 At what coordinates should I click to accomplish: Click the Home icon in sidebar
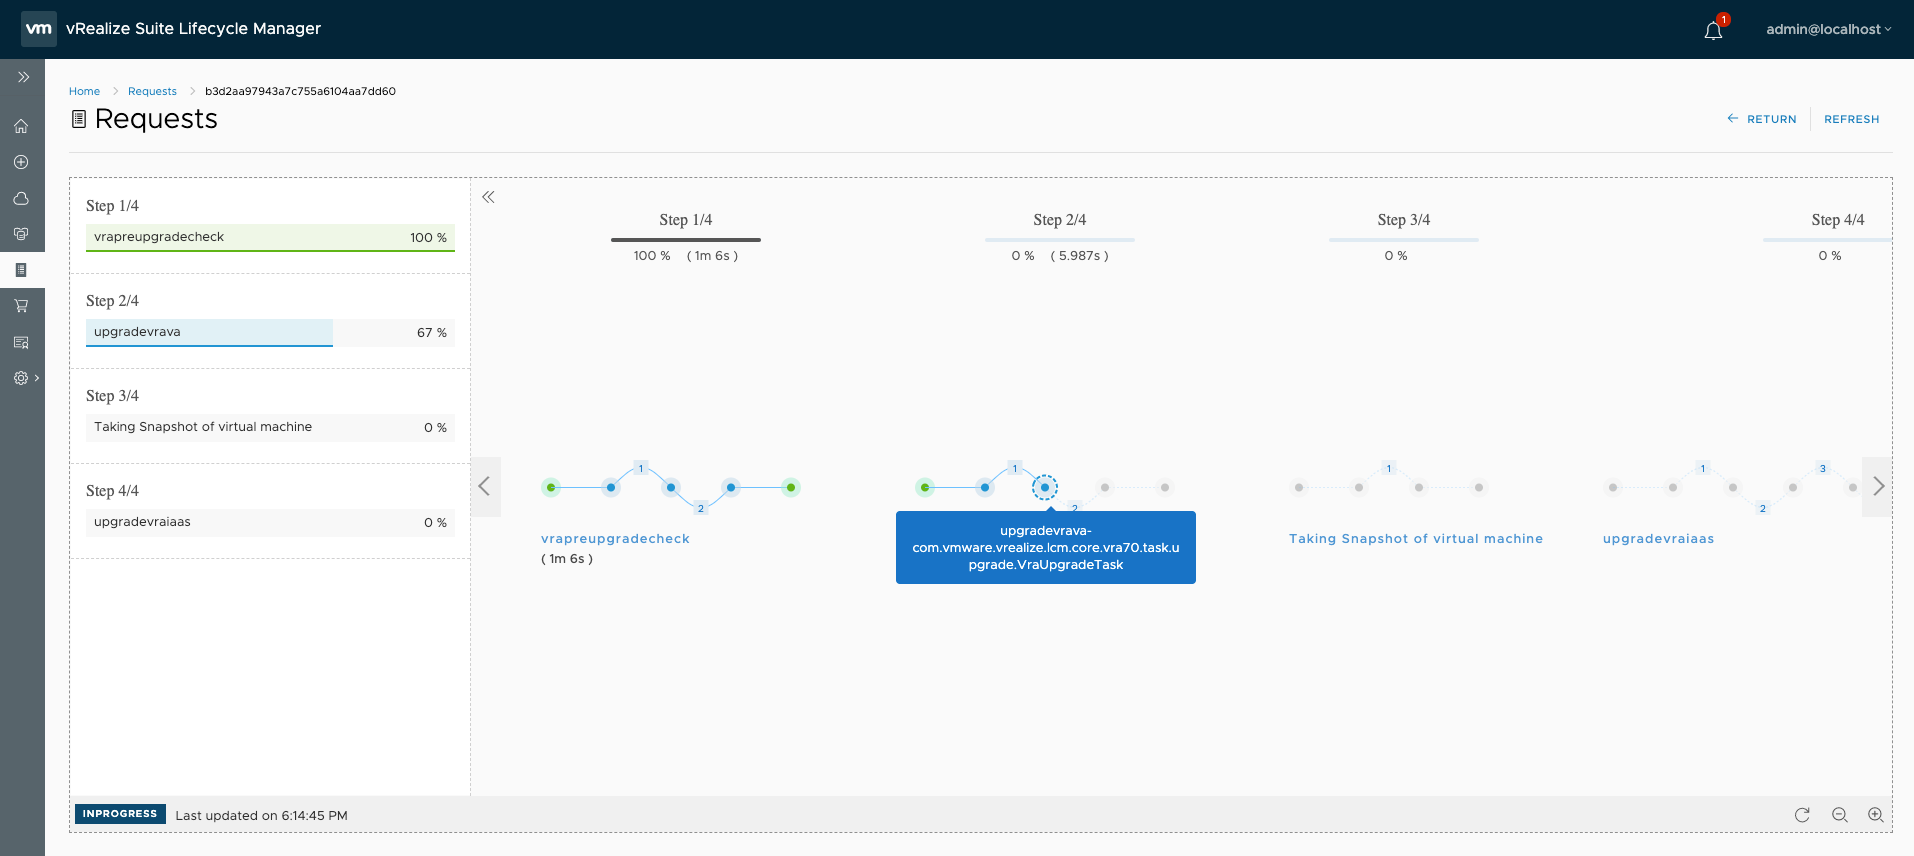21,126
